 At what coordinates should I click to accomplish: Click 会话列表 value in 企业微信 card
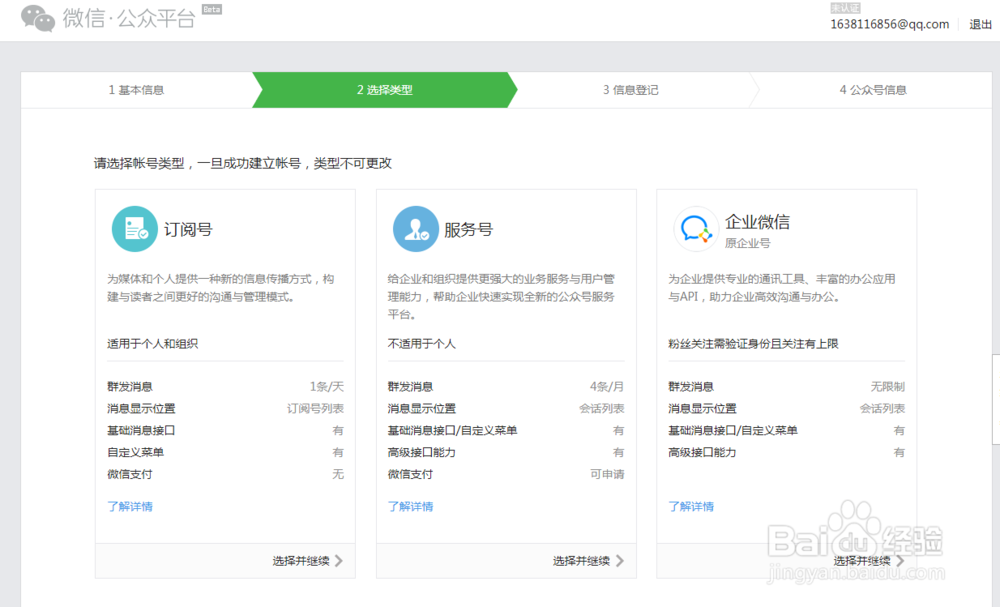pyautogui.click(x=882, y=408)
